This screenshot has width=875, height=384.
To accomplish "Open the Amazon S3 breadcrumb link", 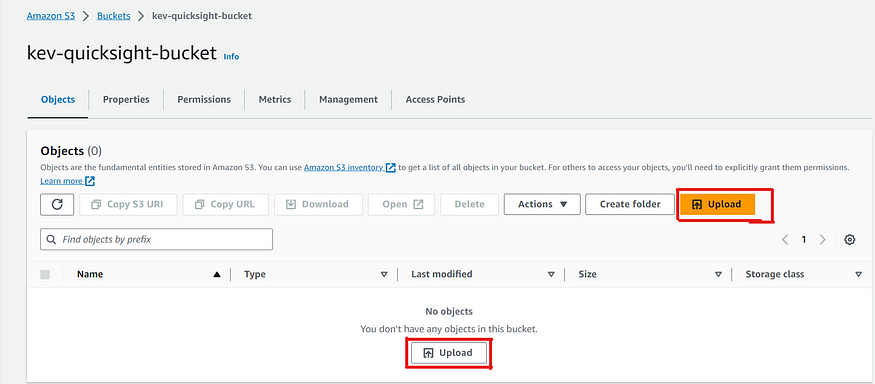I will (51, 16).
